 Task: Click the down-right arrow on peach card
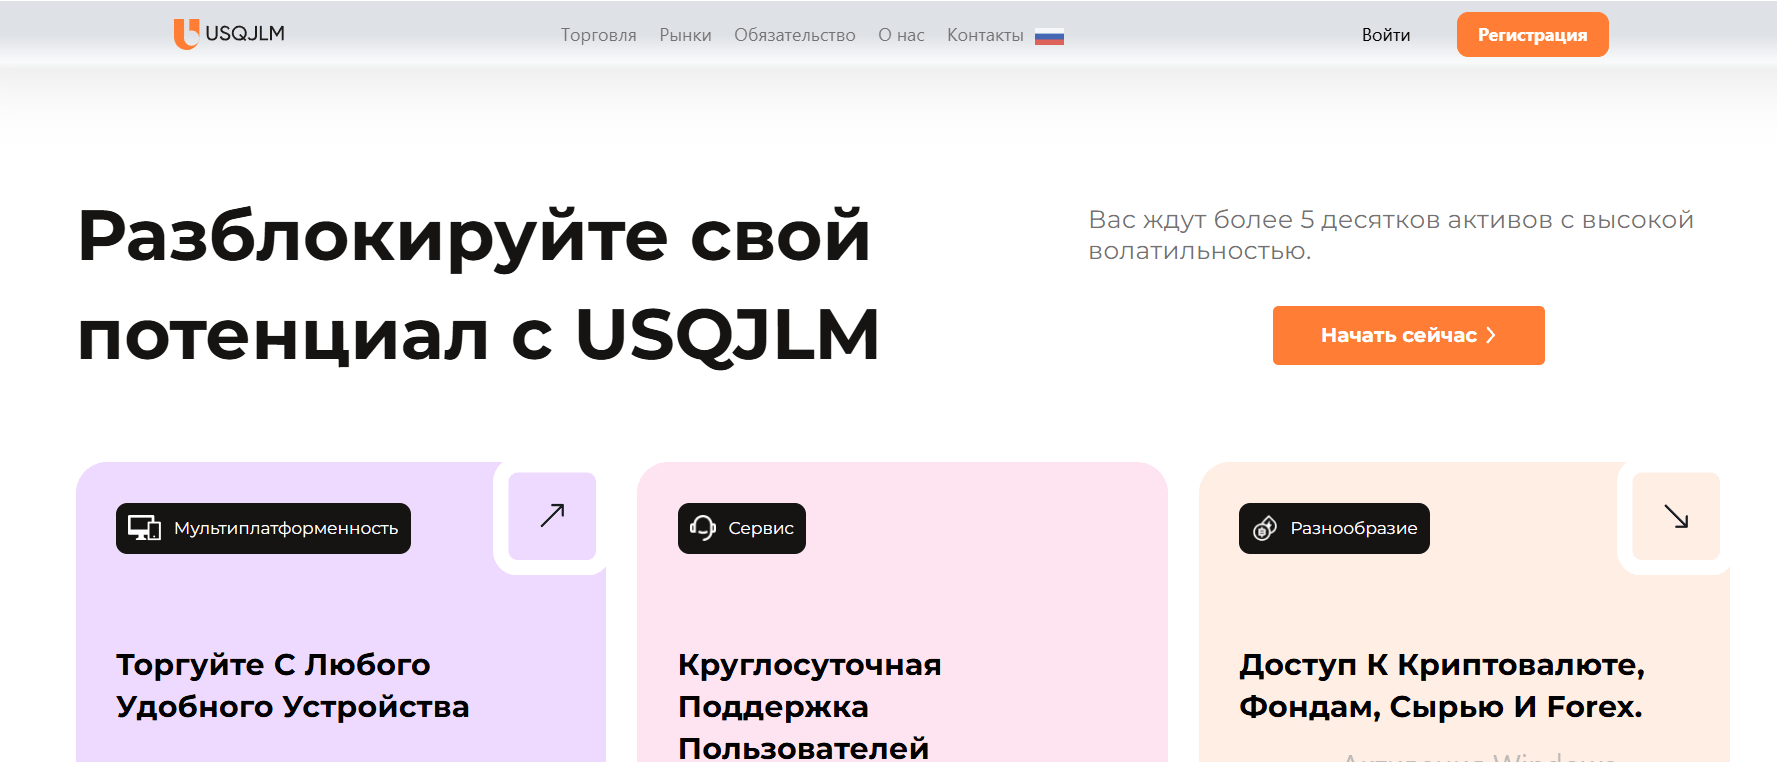(x=1676, y=516)
